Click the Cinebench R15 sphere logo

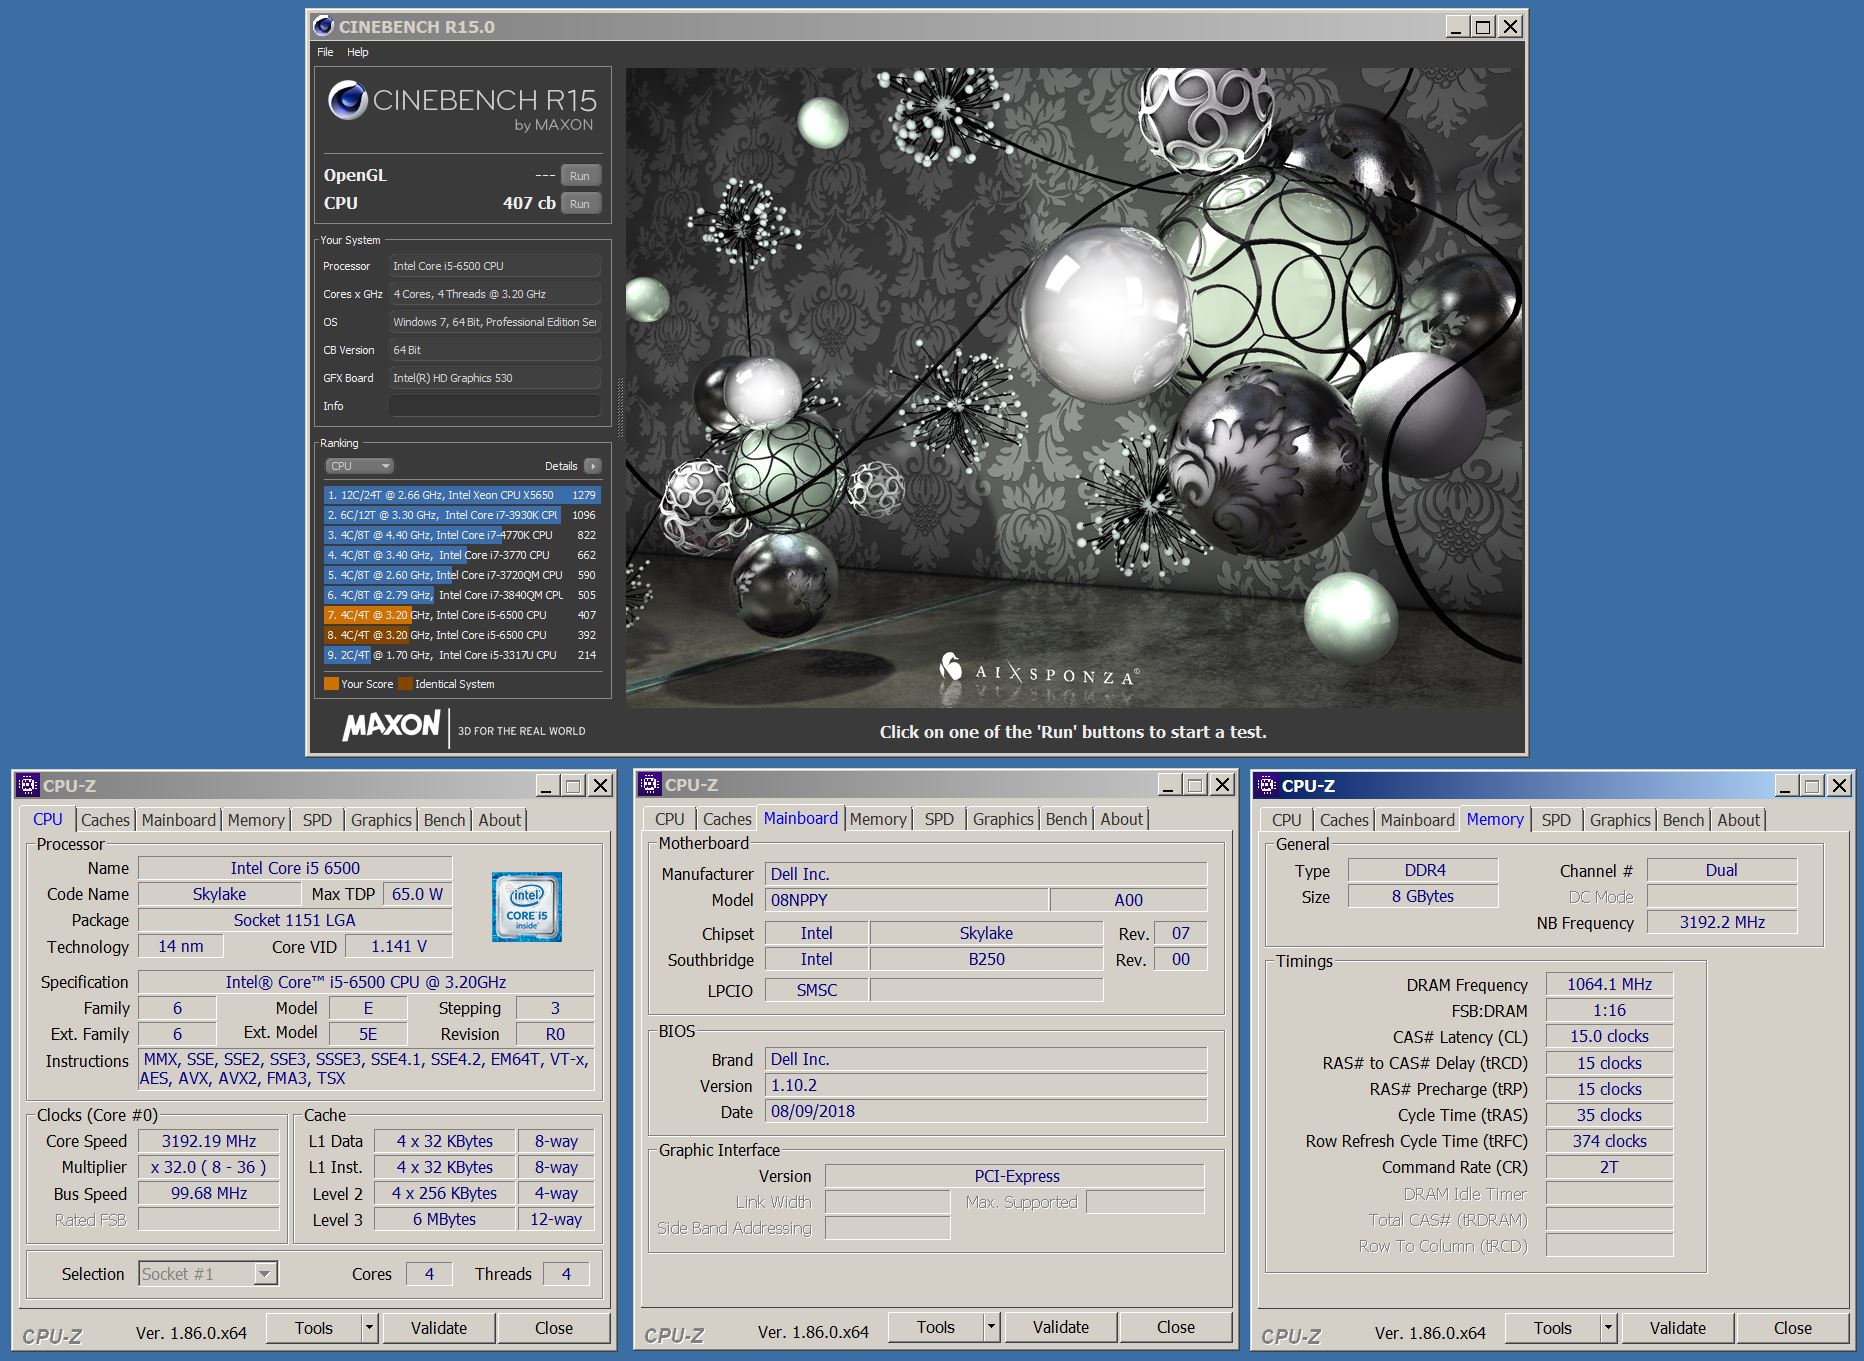(x=348, y=100)
